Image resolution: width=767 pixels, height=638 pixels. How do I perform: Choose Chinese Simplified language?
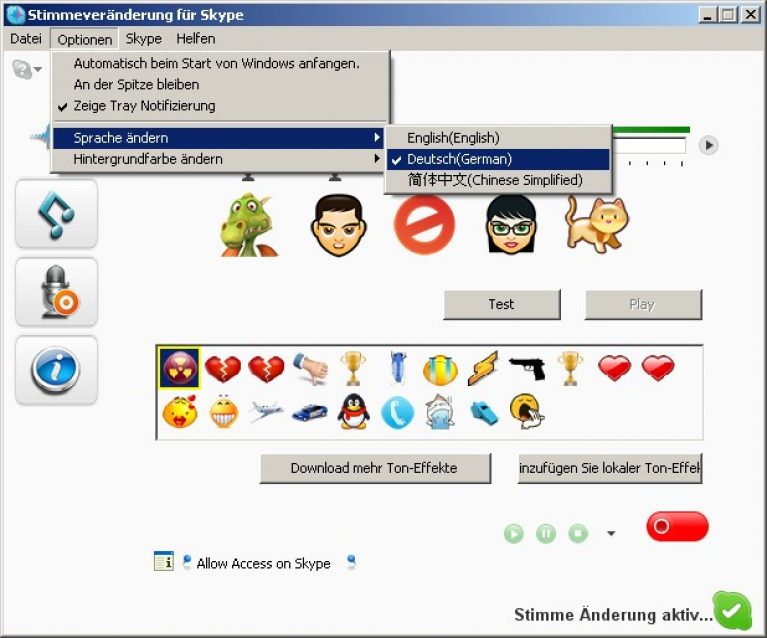point(498,180)
